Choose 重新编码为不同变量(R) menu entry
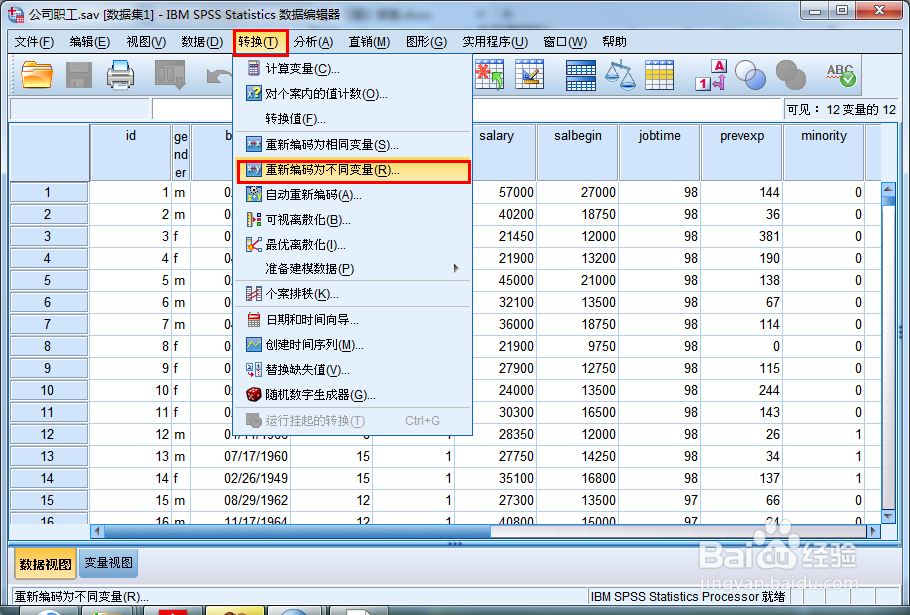Screen dimensions: 910x615 tap(353, 170)
